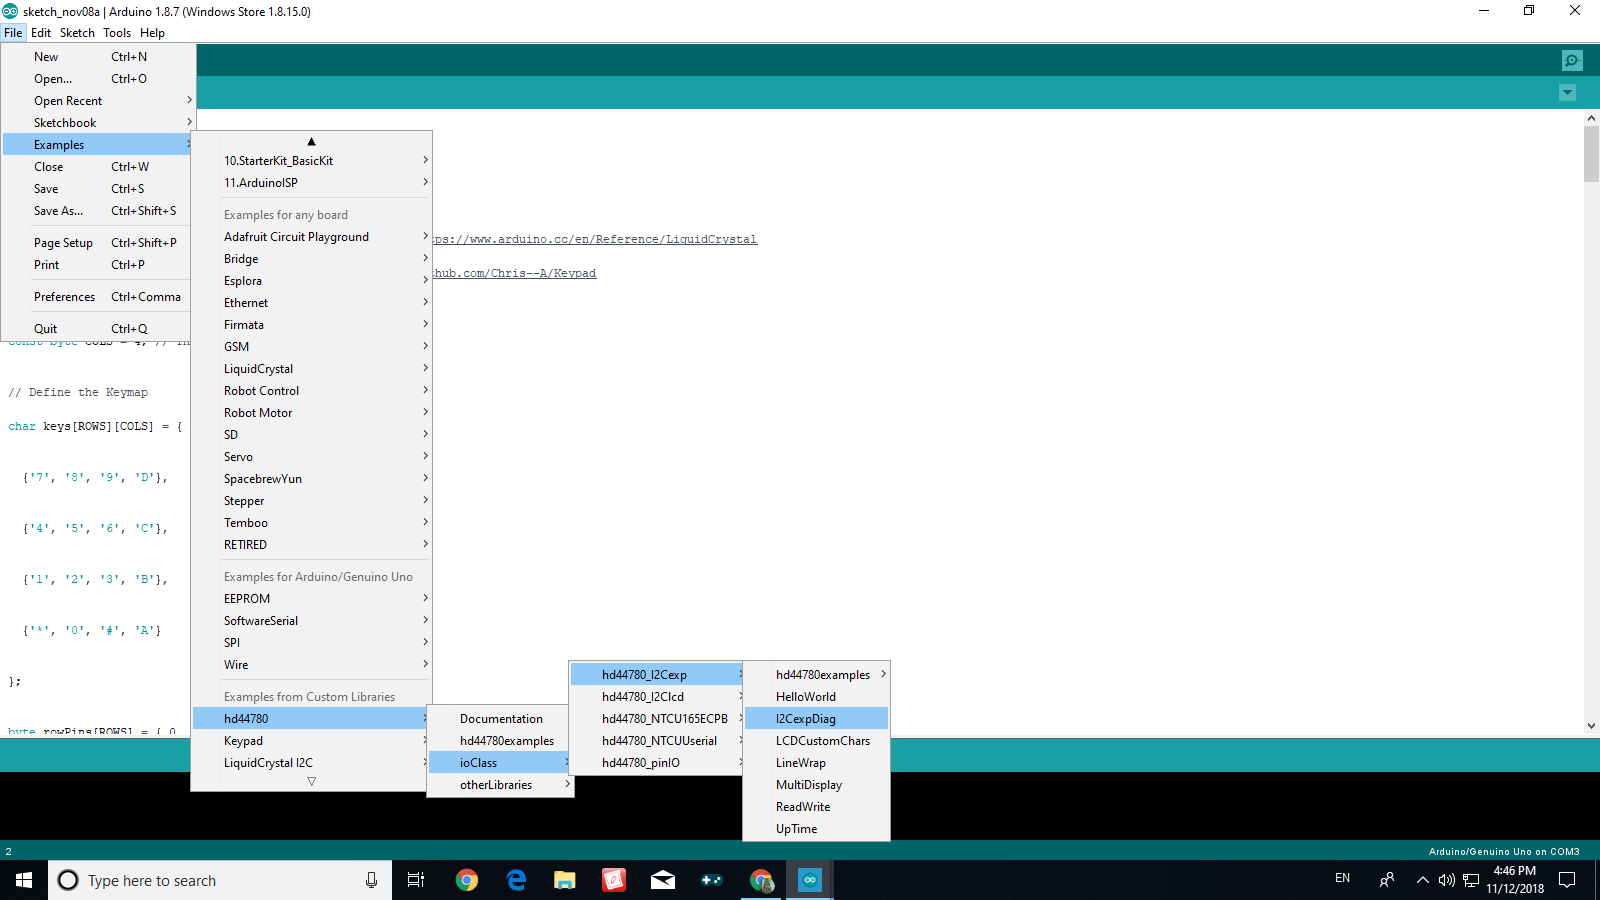Expand the LiquidCrystal I2C examples submenu
Screen dimensions: 1600x900
(311, 763)
